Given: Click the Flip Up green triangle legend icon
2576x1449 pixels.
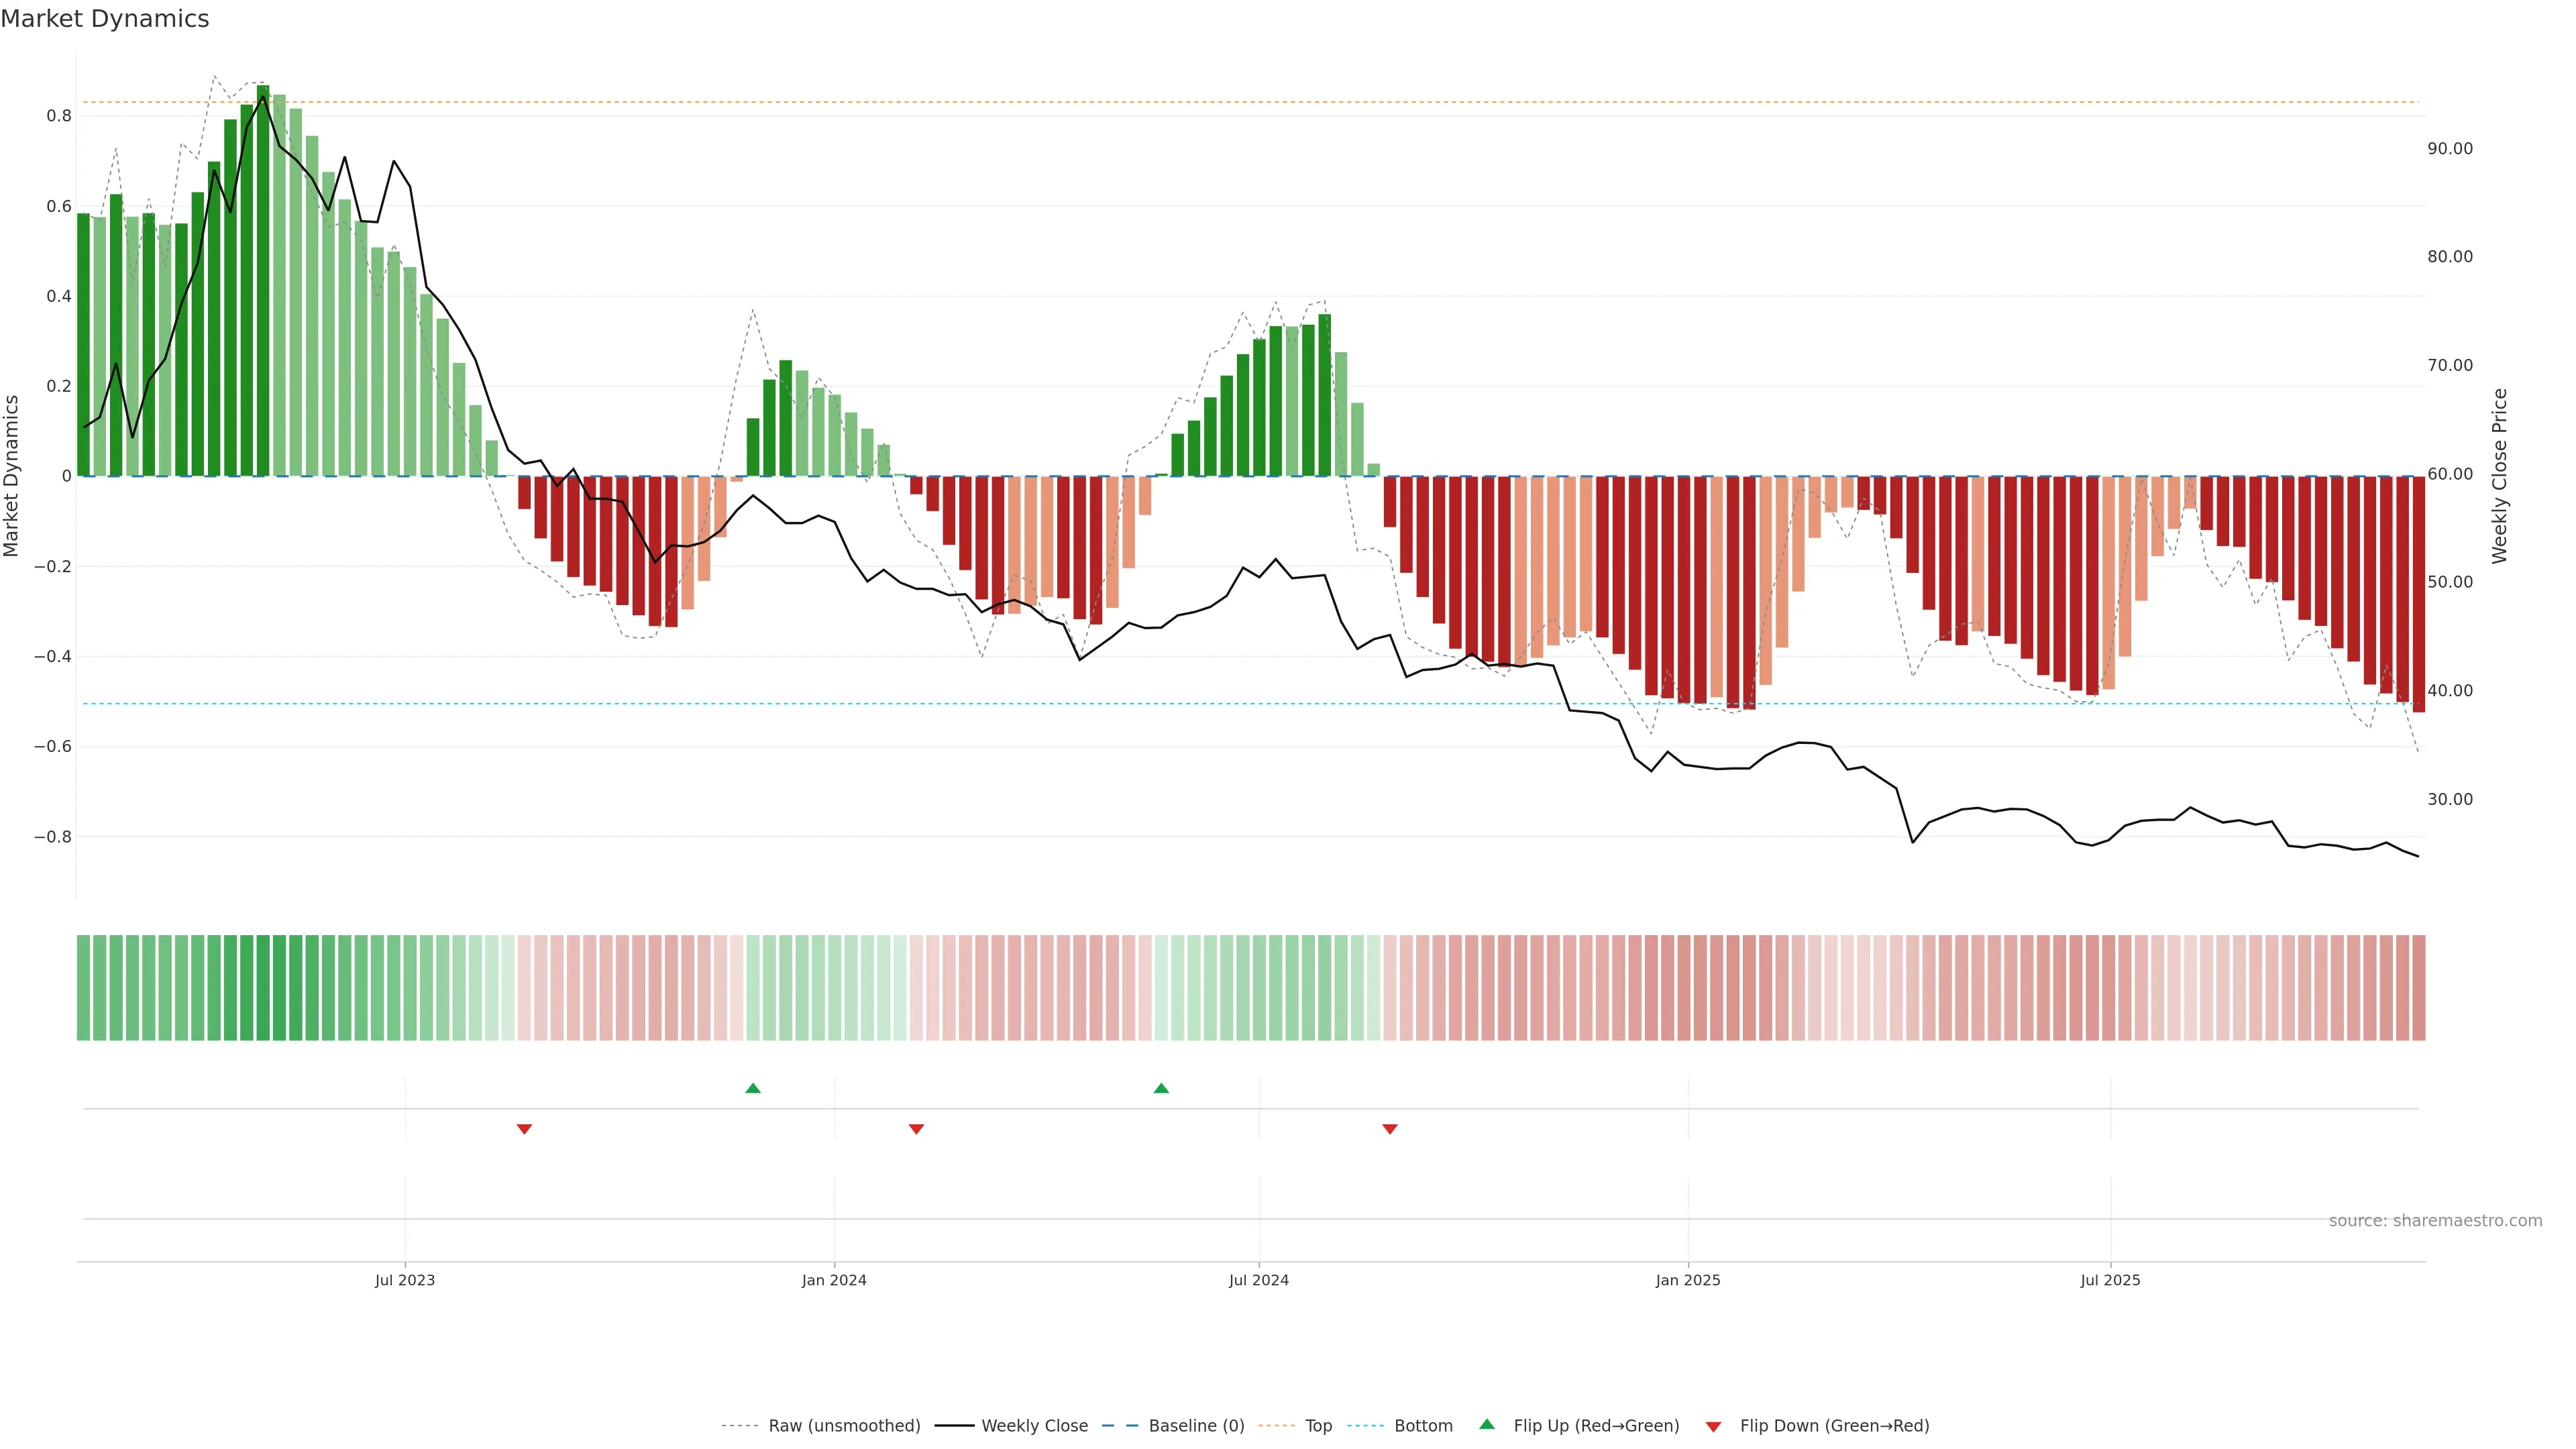Looking at the screenshot, I should coord(1487,1424).
